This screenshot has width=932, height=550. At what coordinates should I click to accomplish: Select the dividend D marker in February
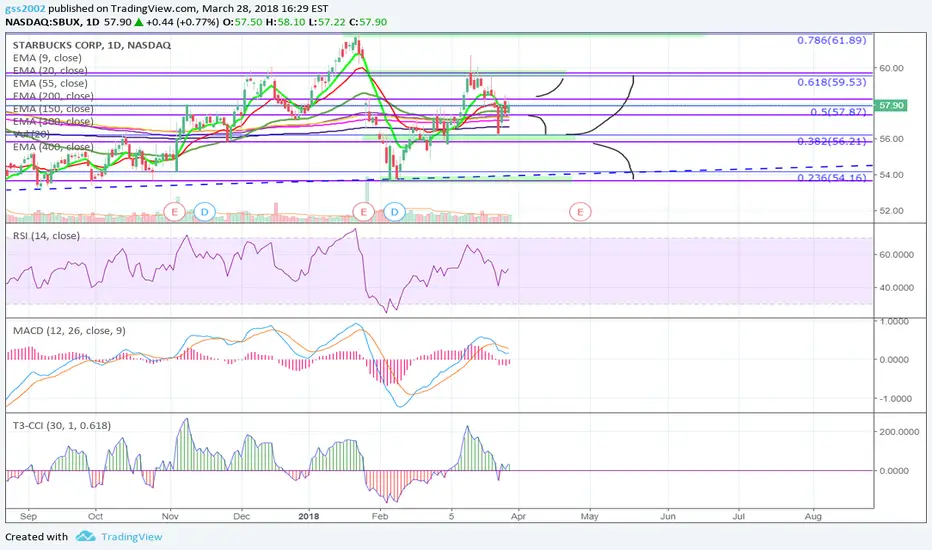394,212
